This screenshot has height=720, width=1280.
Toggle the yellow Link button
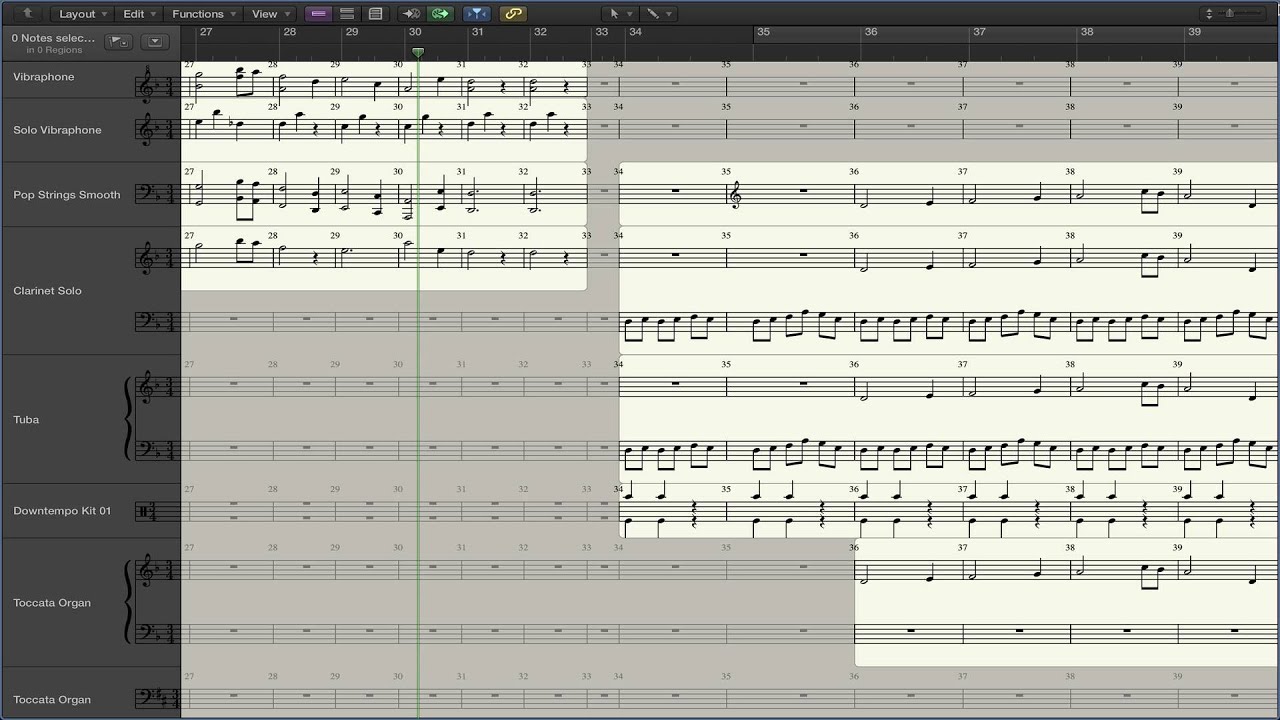(x=513, y=14)
